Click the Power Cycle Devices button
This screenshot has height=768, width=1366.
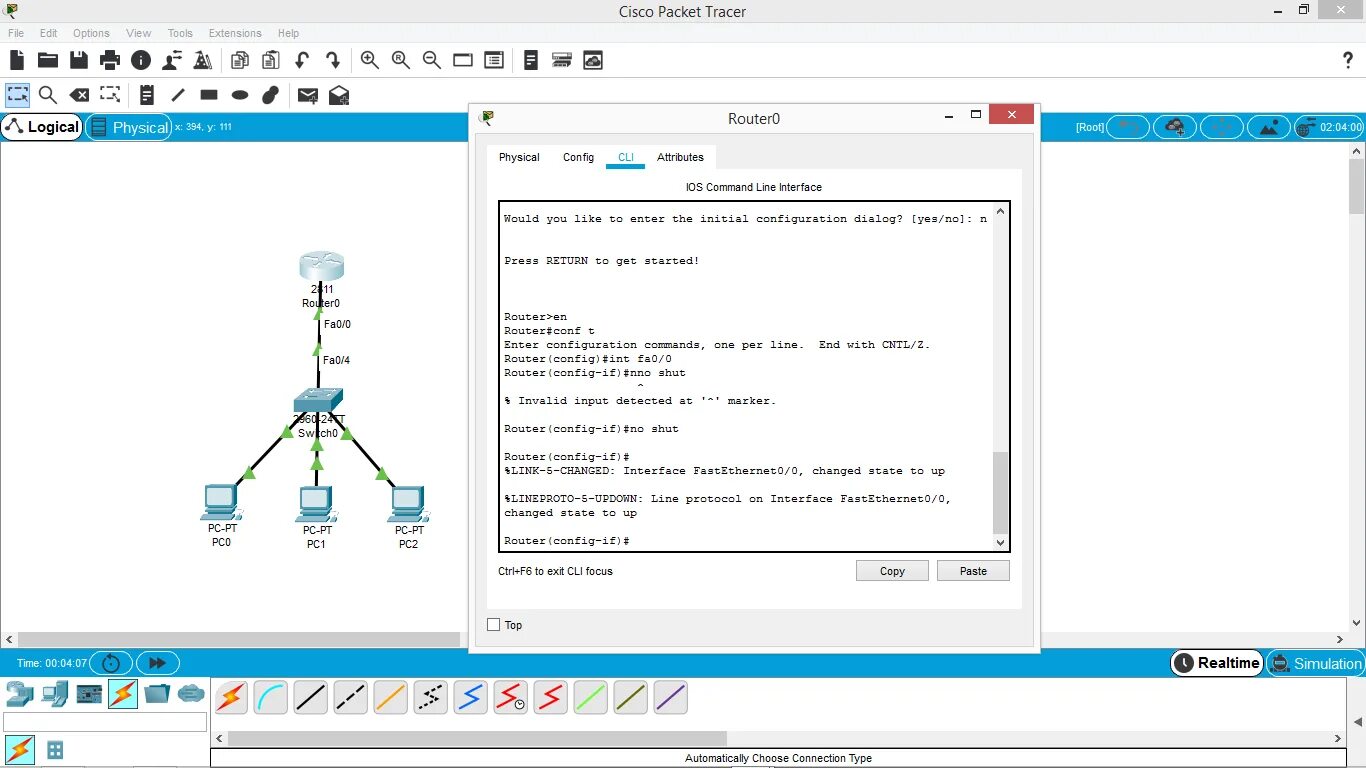111,663
